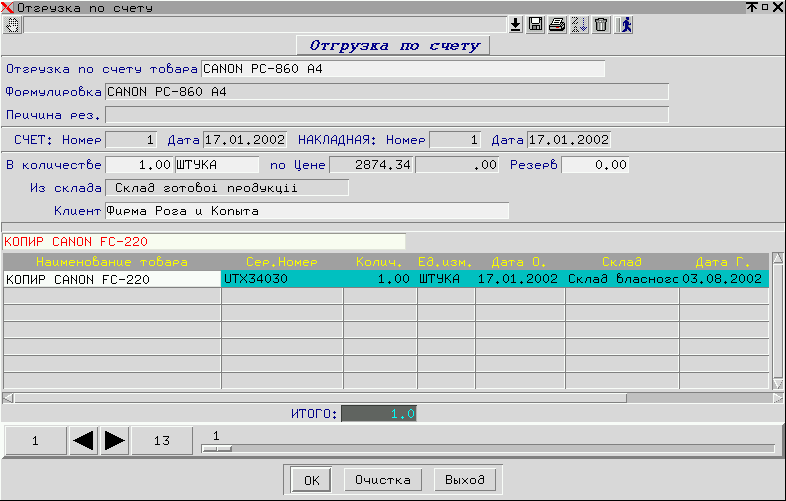The width and height of the screenshot is (786, 501).
Task: Click serial number cell UTX34030
Action: (282, 279)
